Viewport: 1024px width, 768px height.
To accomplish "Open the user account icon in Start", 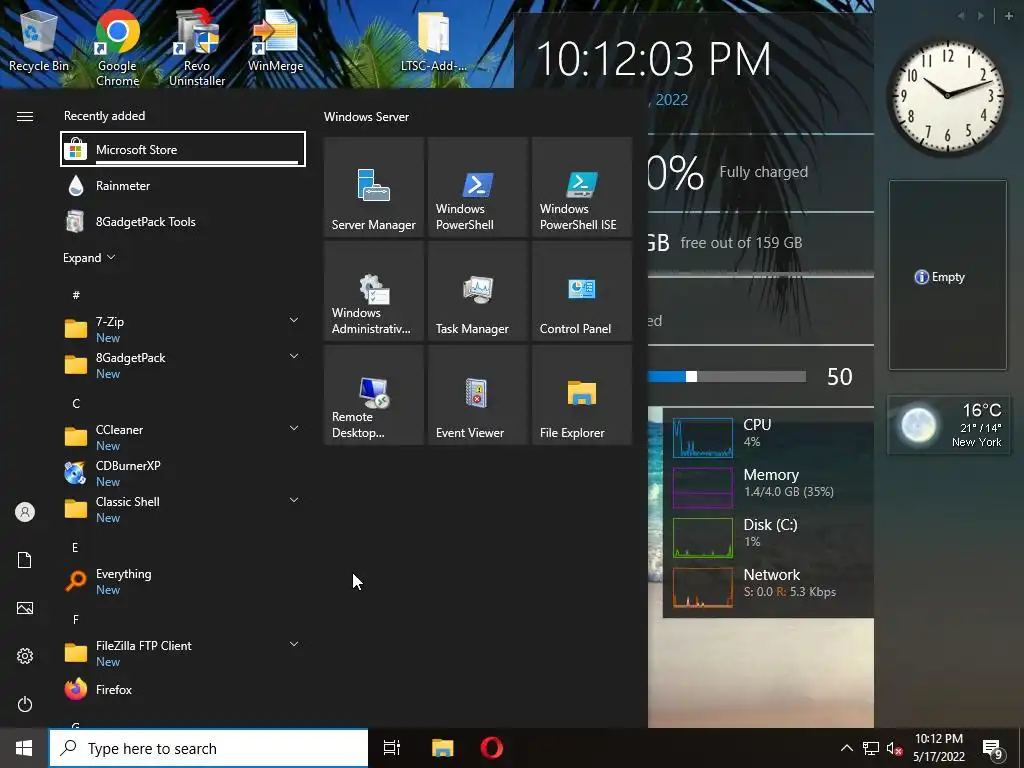I will click(x=25, y=512).
